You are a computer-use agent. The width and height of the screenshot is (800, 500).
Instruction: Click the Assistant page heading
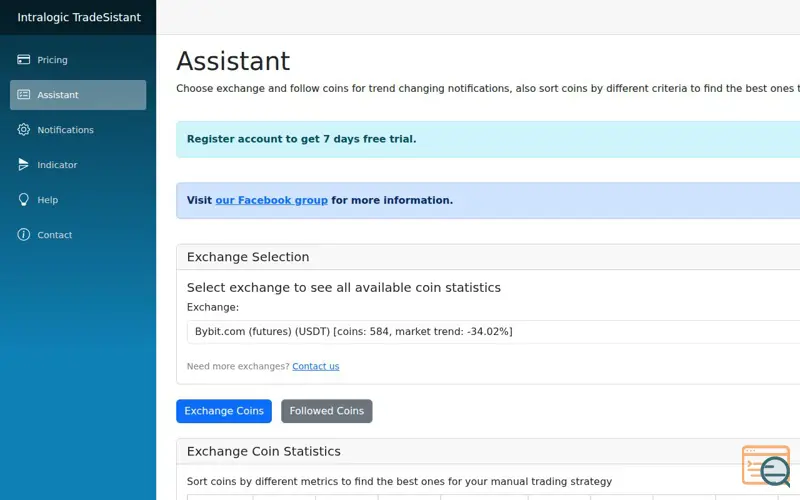pos(233,61)
